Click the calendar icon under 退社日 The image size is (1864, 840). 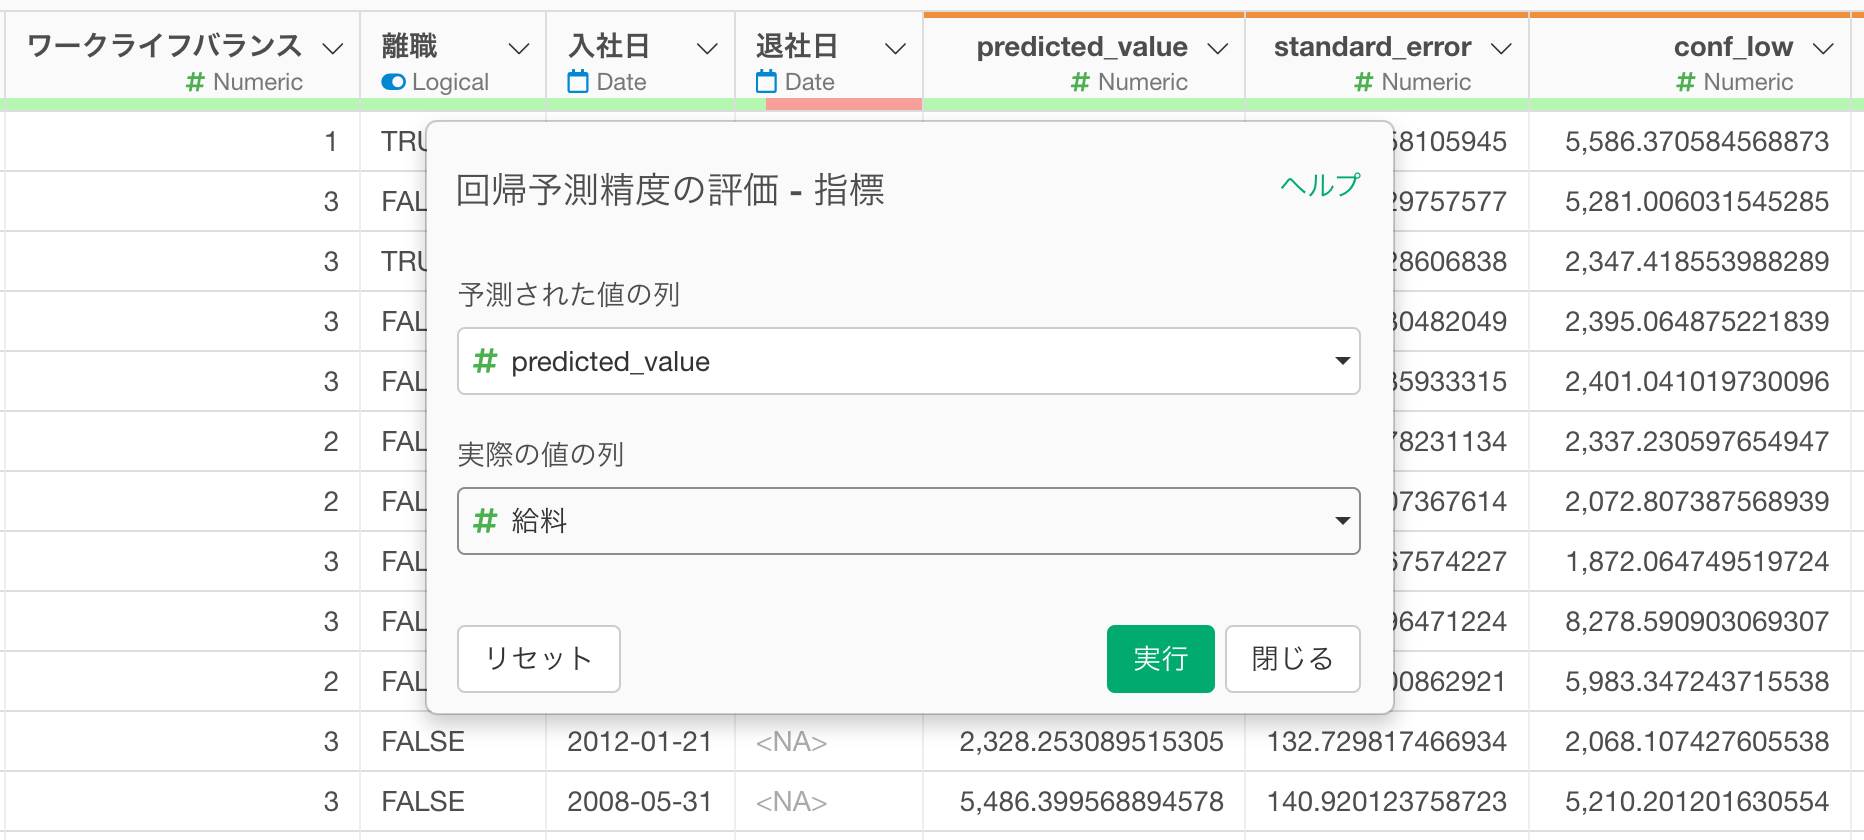click(766, 82)
